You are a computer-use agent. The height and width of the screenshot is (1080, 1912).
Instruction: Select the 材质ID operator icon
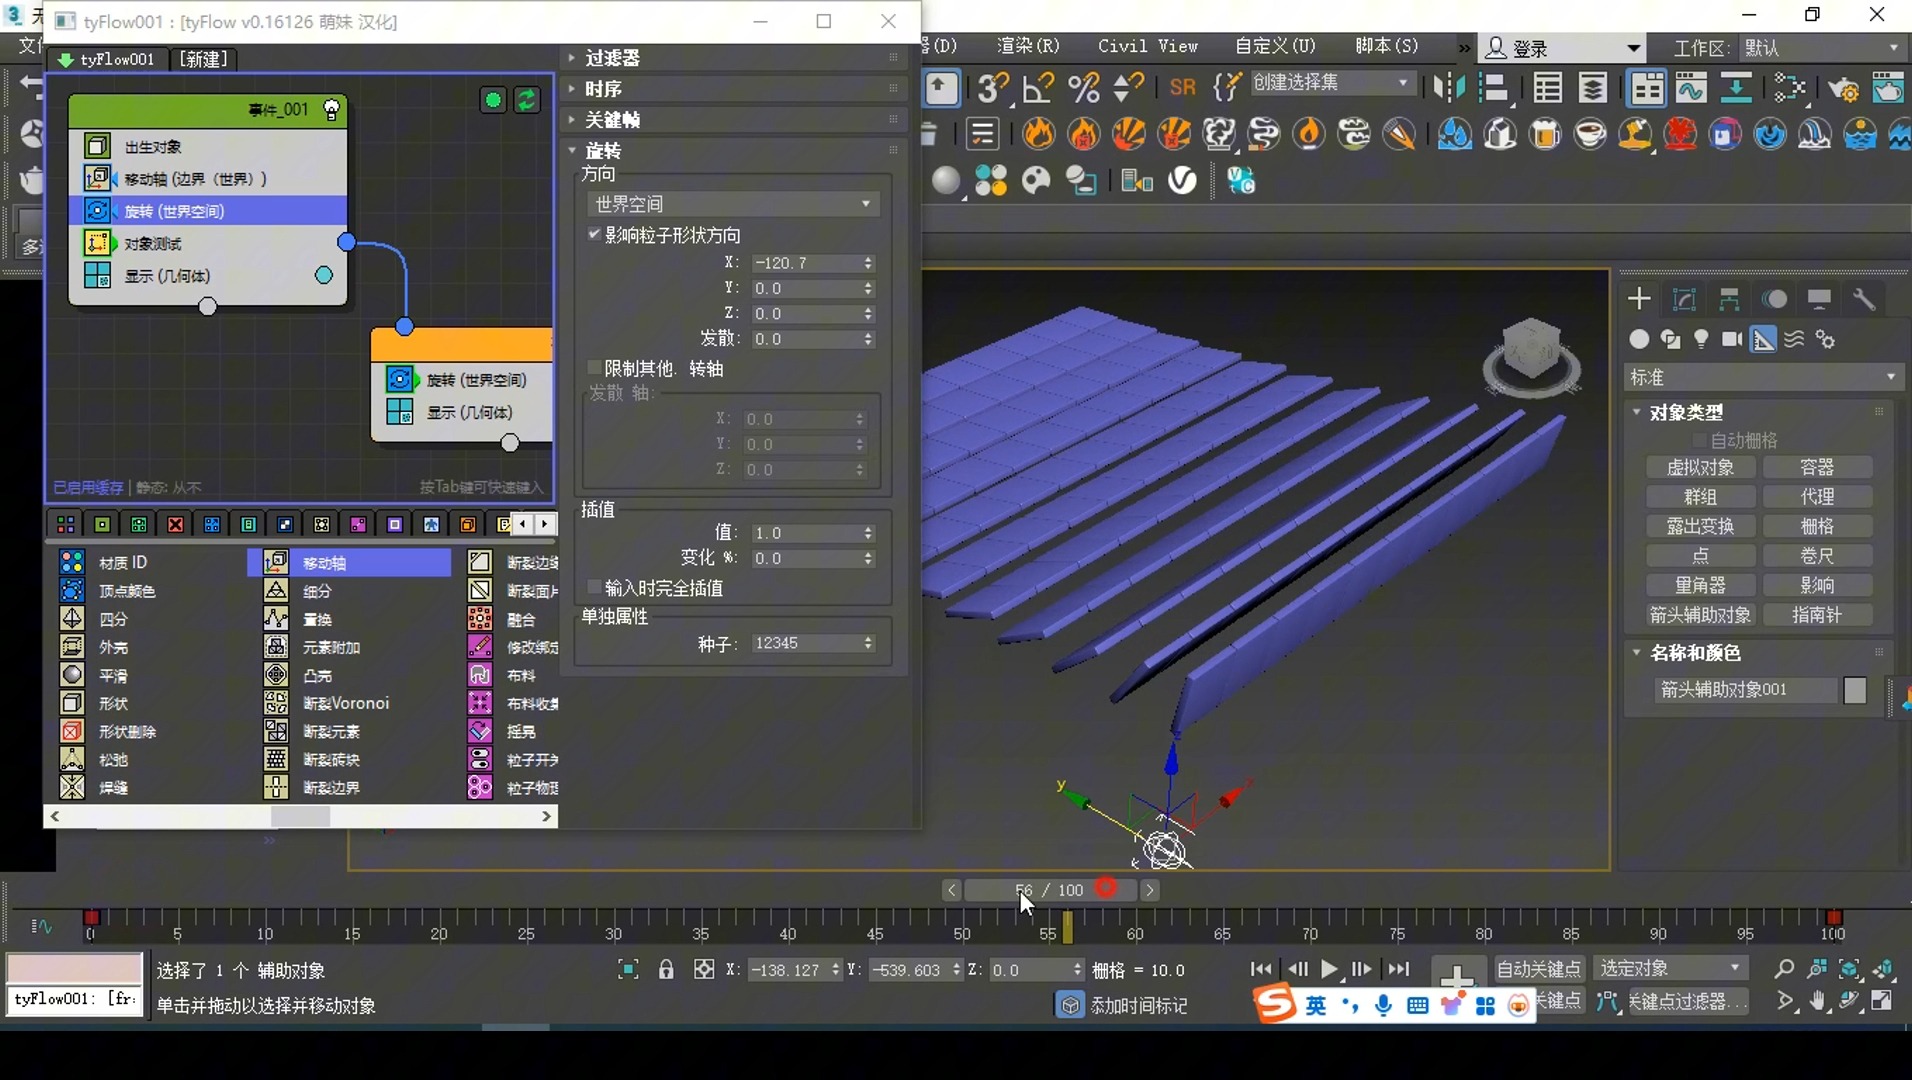click(71, 562)
